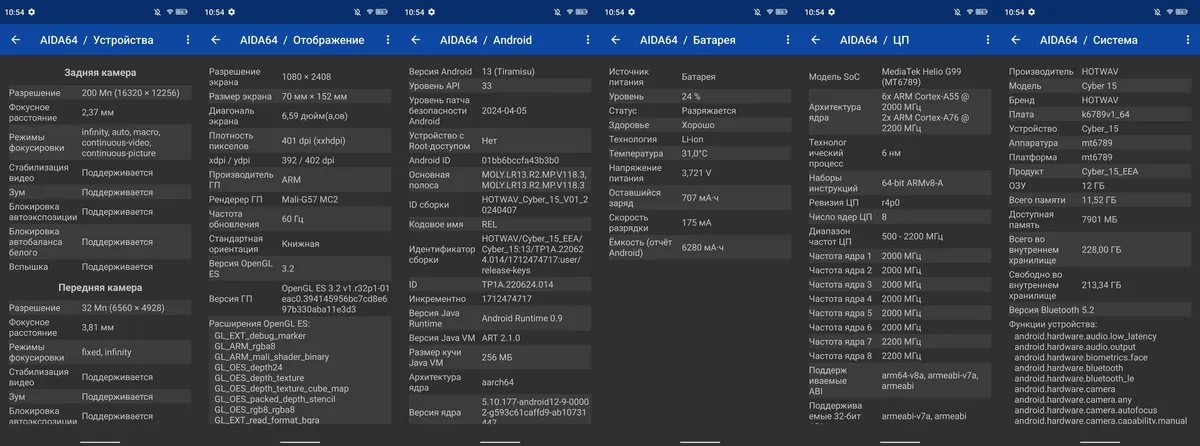Show overflow menu on the ЦП screen

coord(987,40)
